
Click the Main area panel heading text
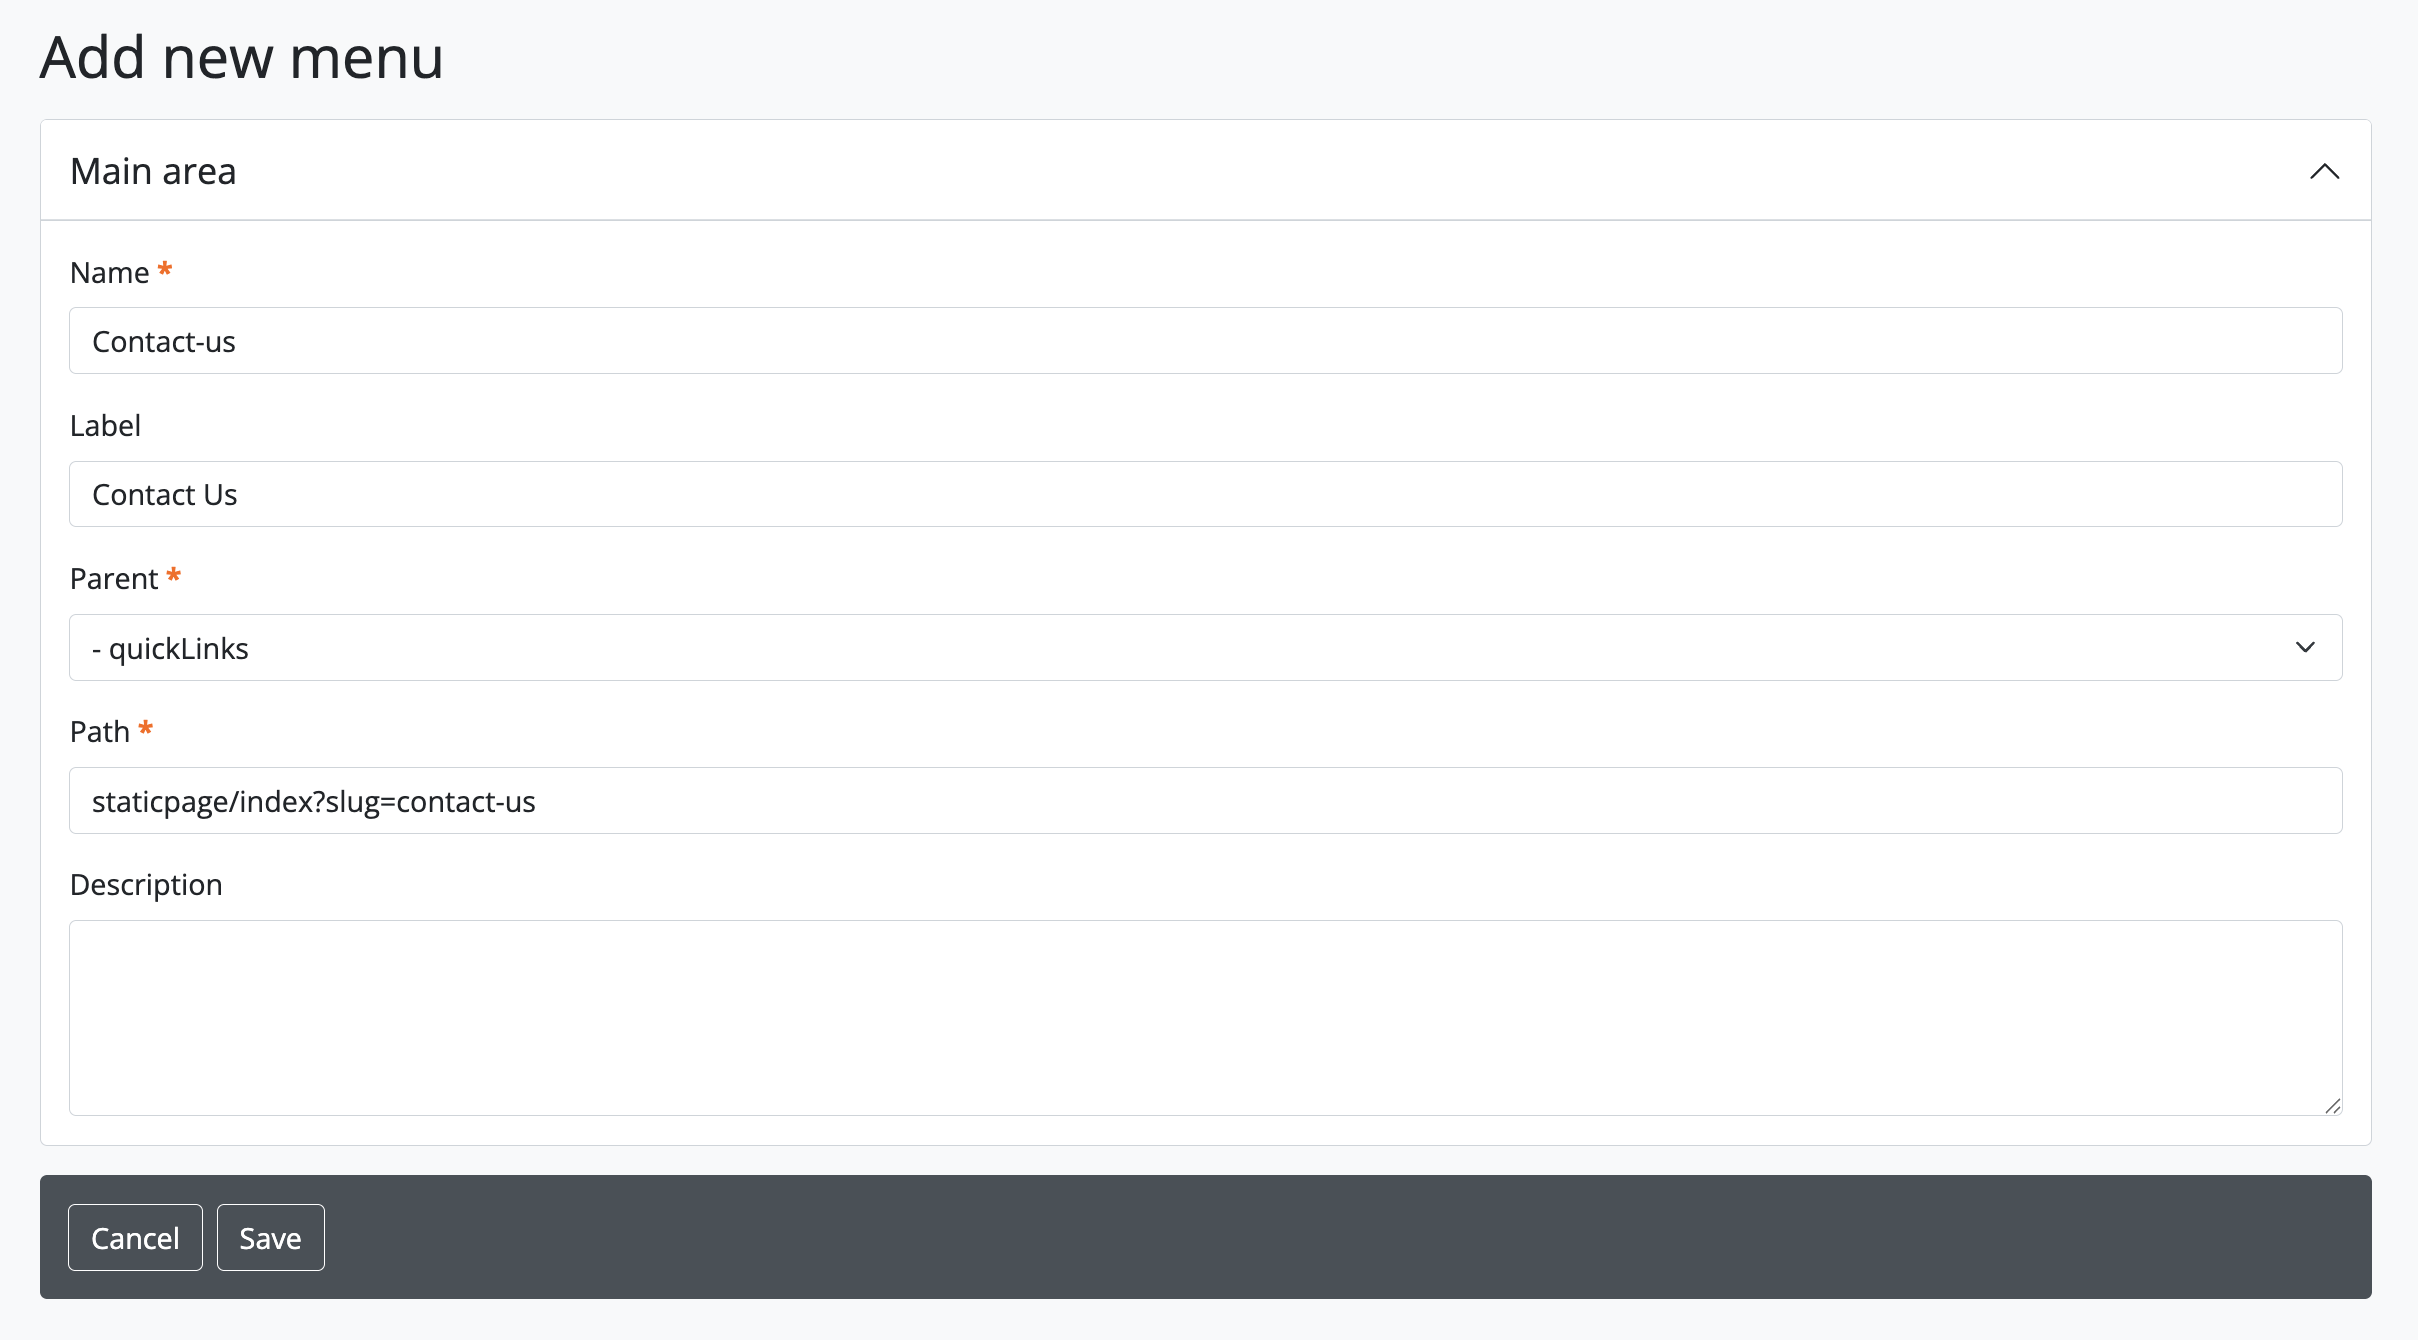[153, 172]
